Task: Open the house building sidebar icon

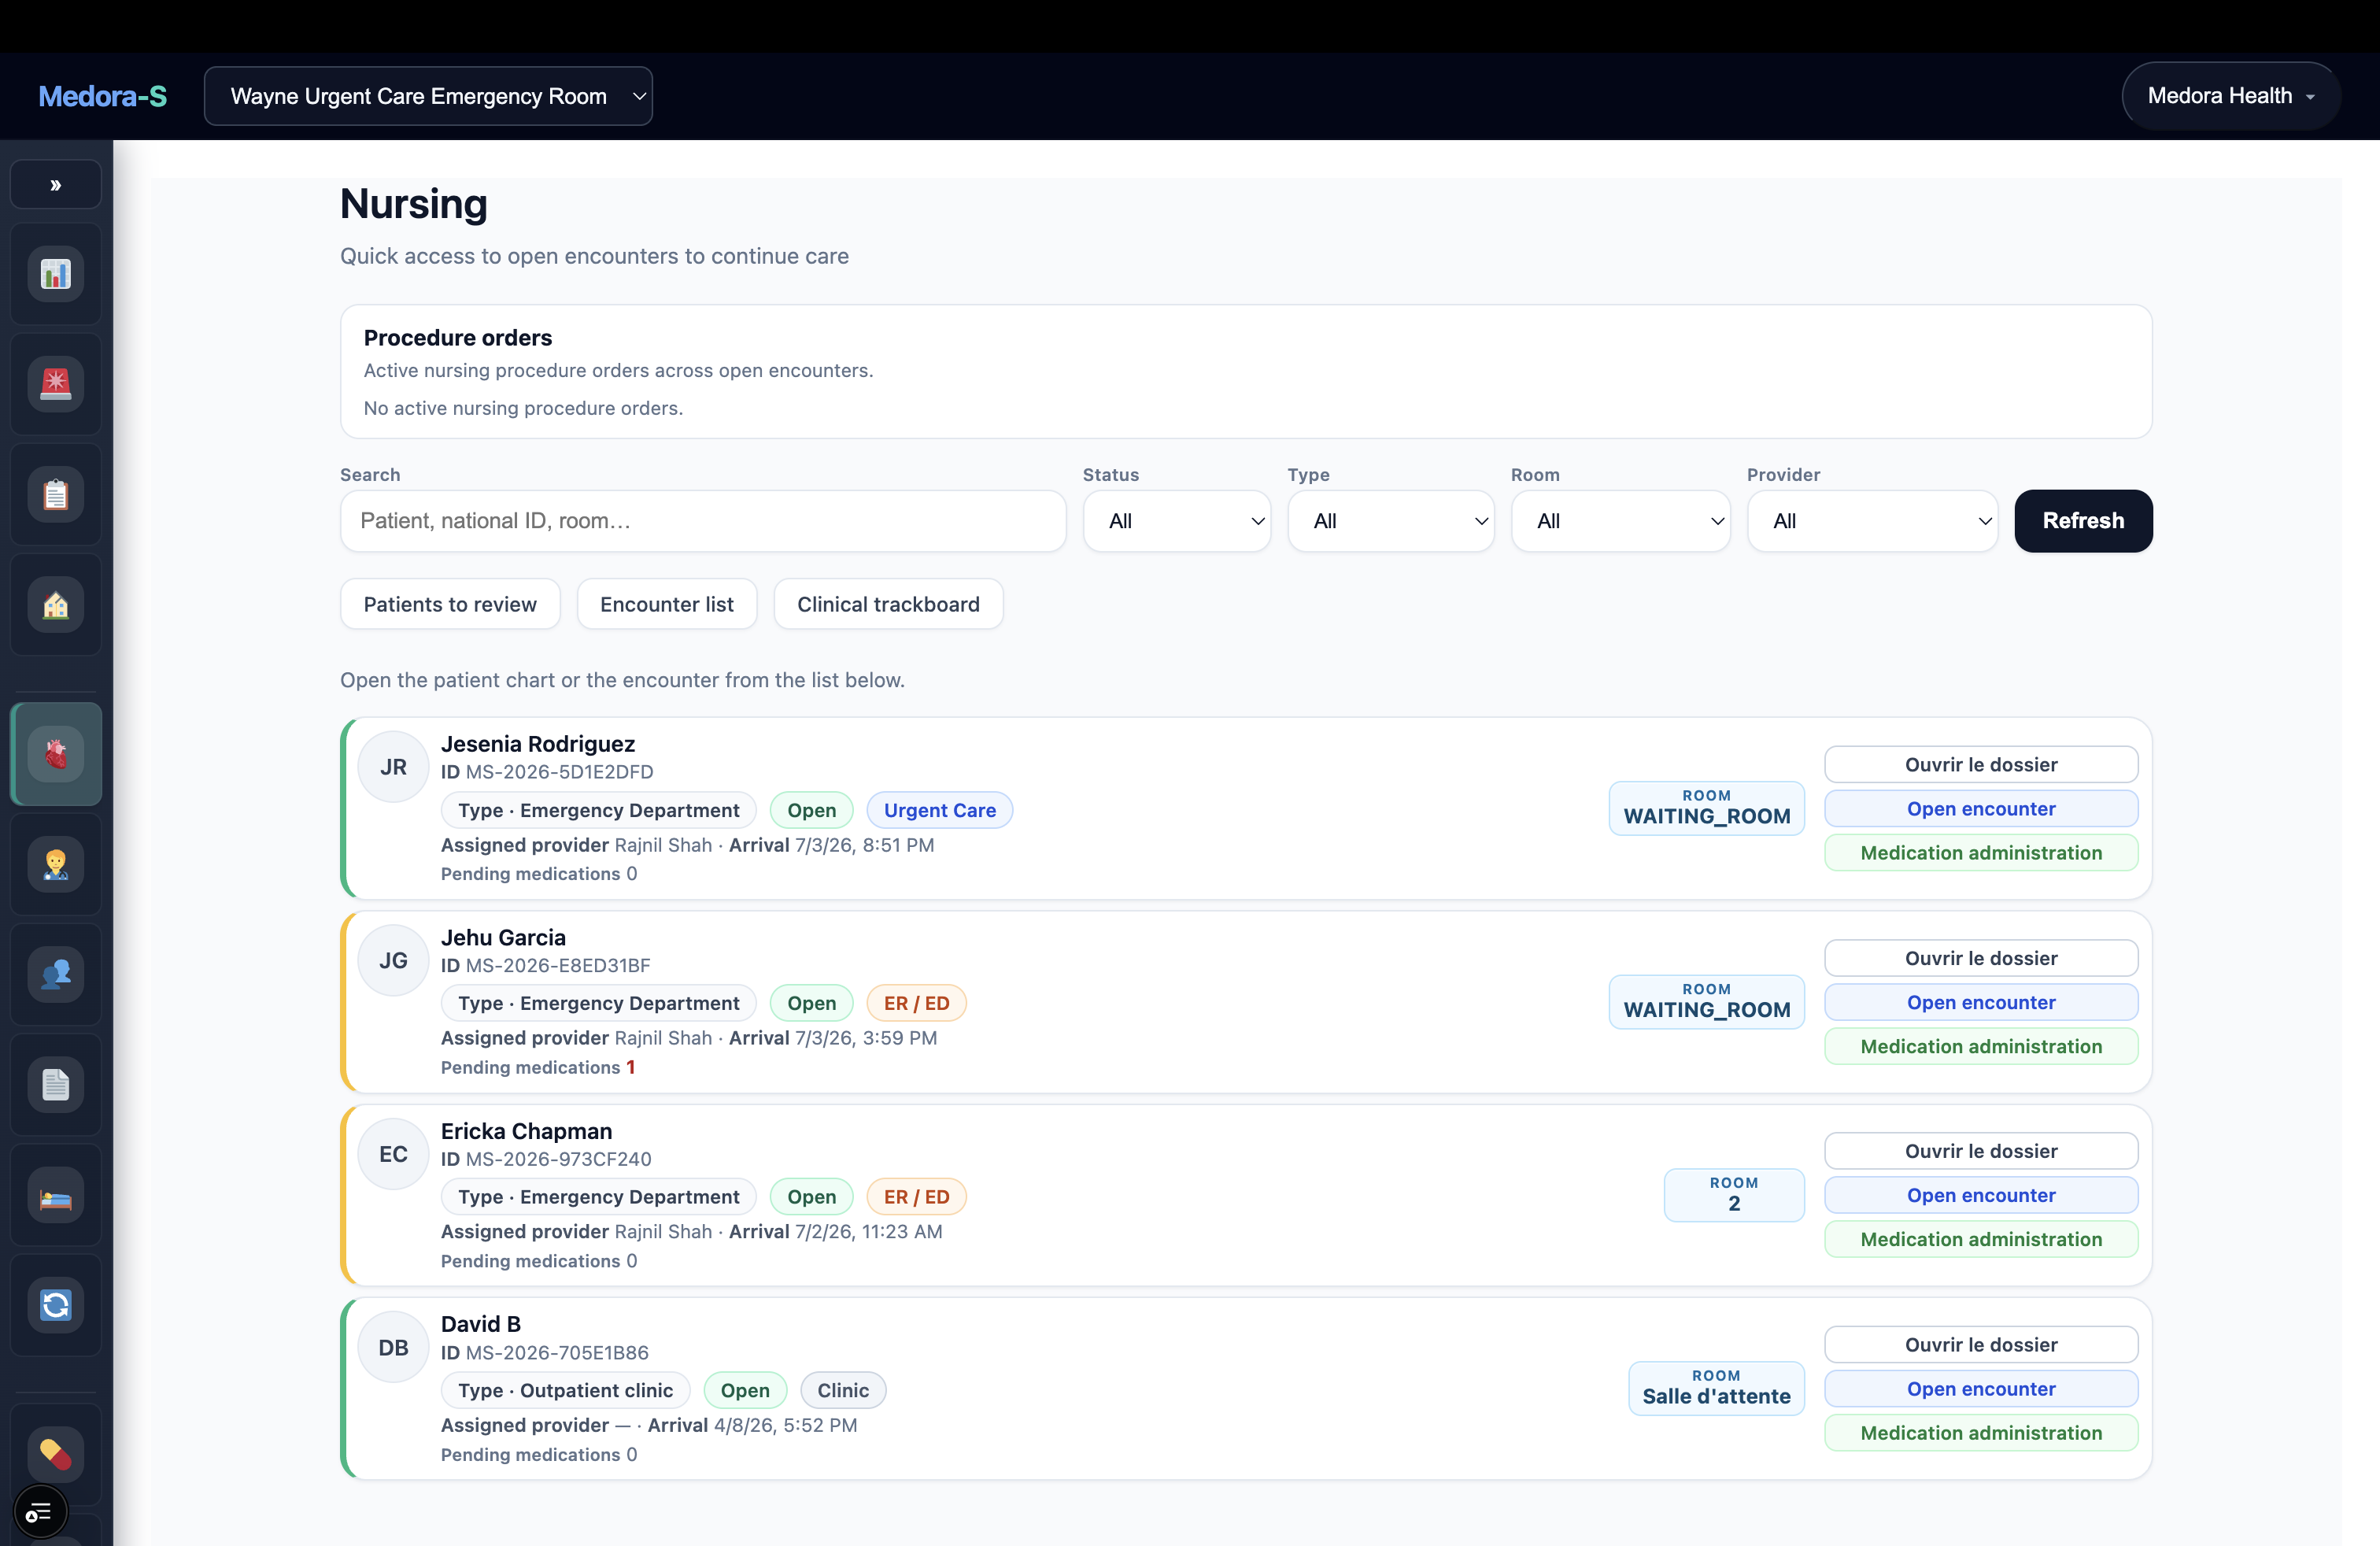Action: coord(56,605)
